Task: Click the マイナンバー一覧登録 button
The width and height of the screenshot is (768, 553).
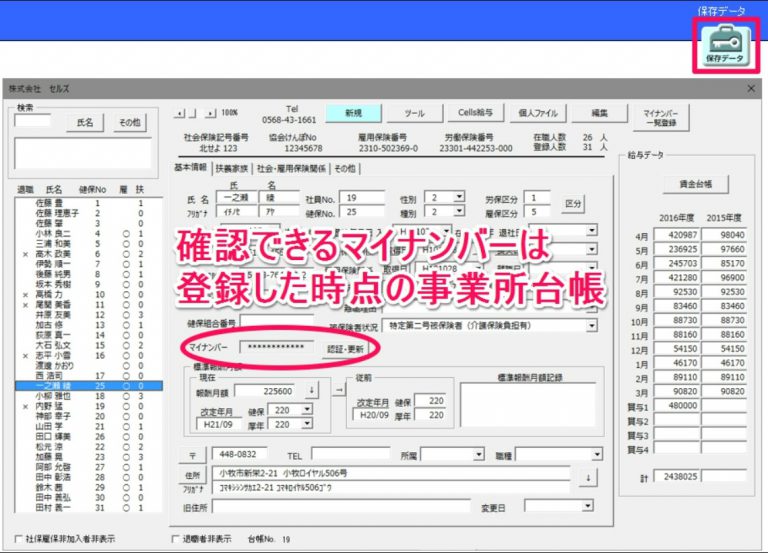Action: click(x=661, y=118)
